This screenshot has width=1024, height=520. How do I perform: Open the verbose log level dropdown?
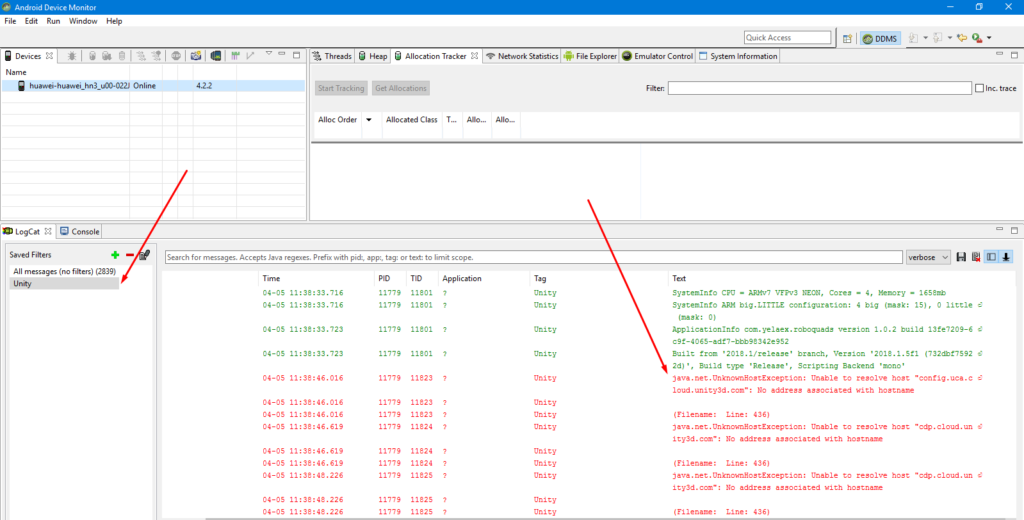[x=927, y=257]
